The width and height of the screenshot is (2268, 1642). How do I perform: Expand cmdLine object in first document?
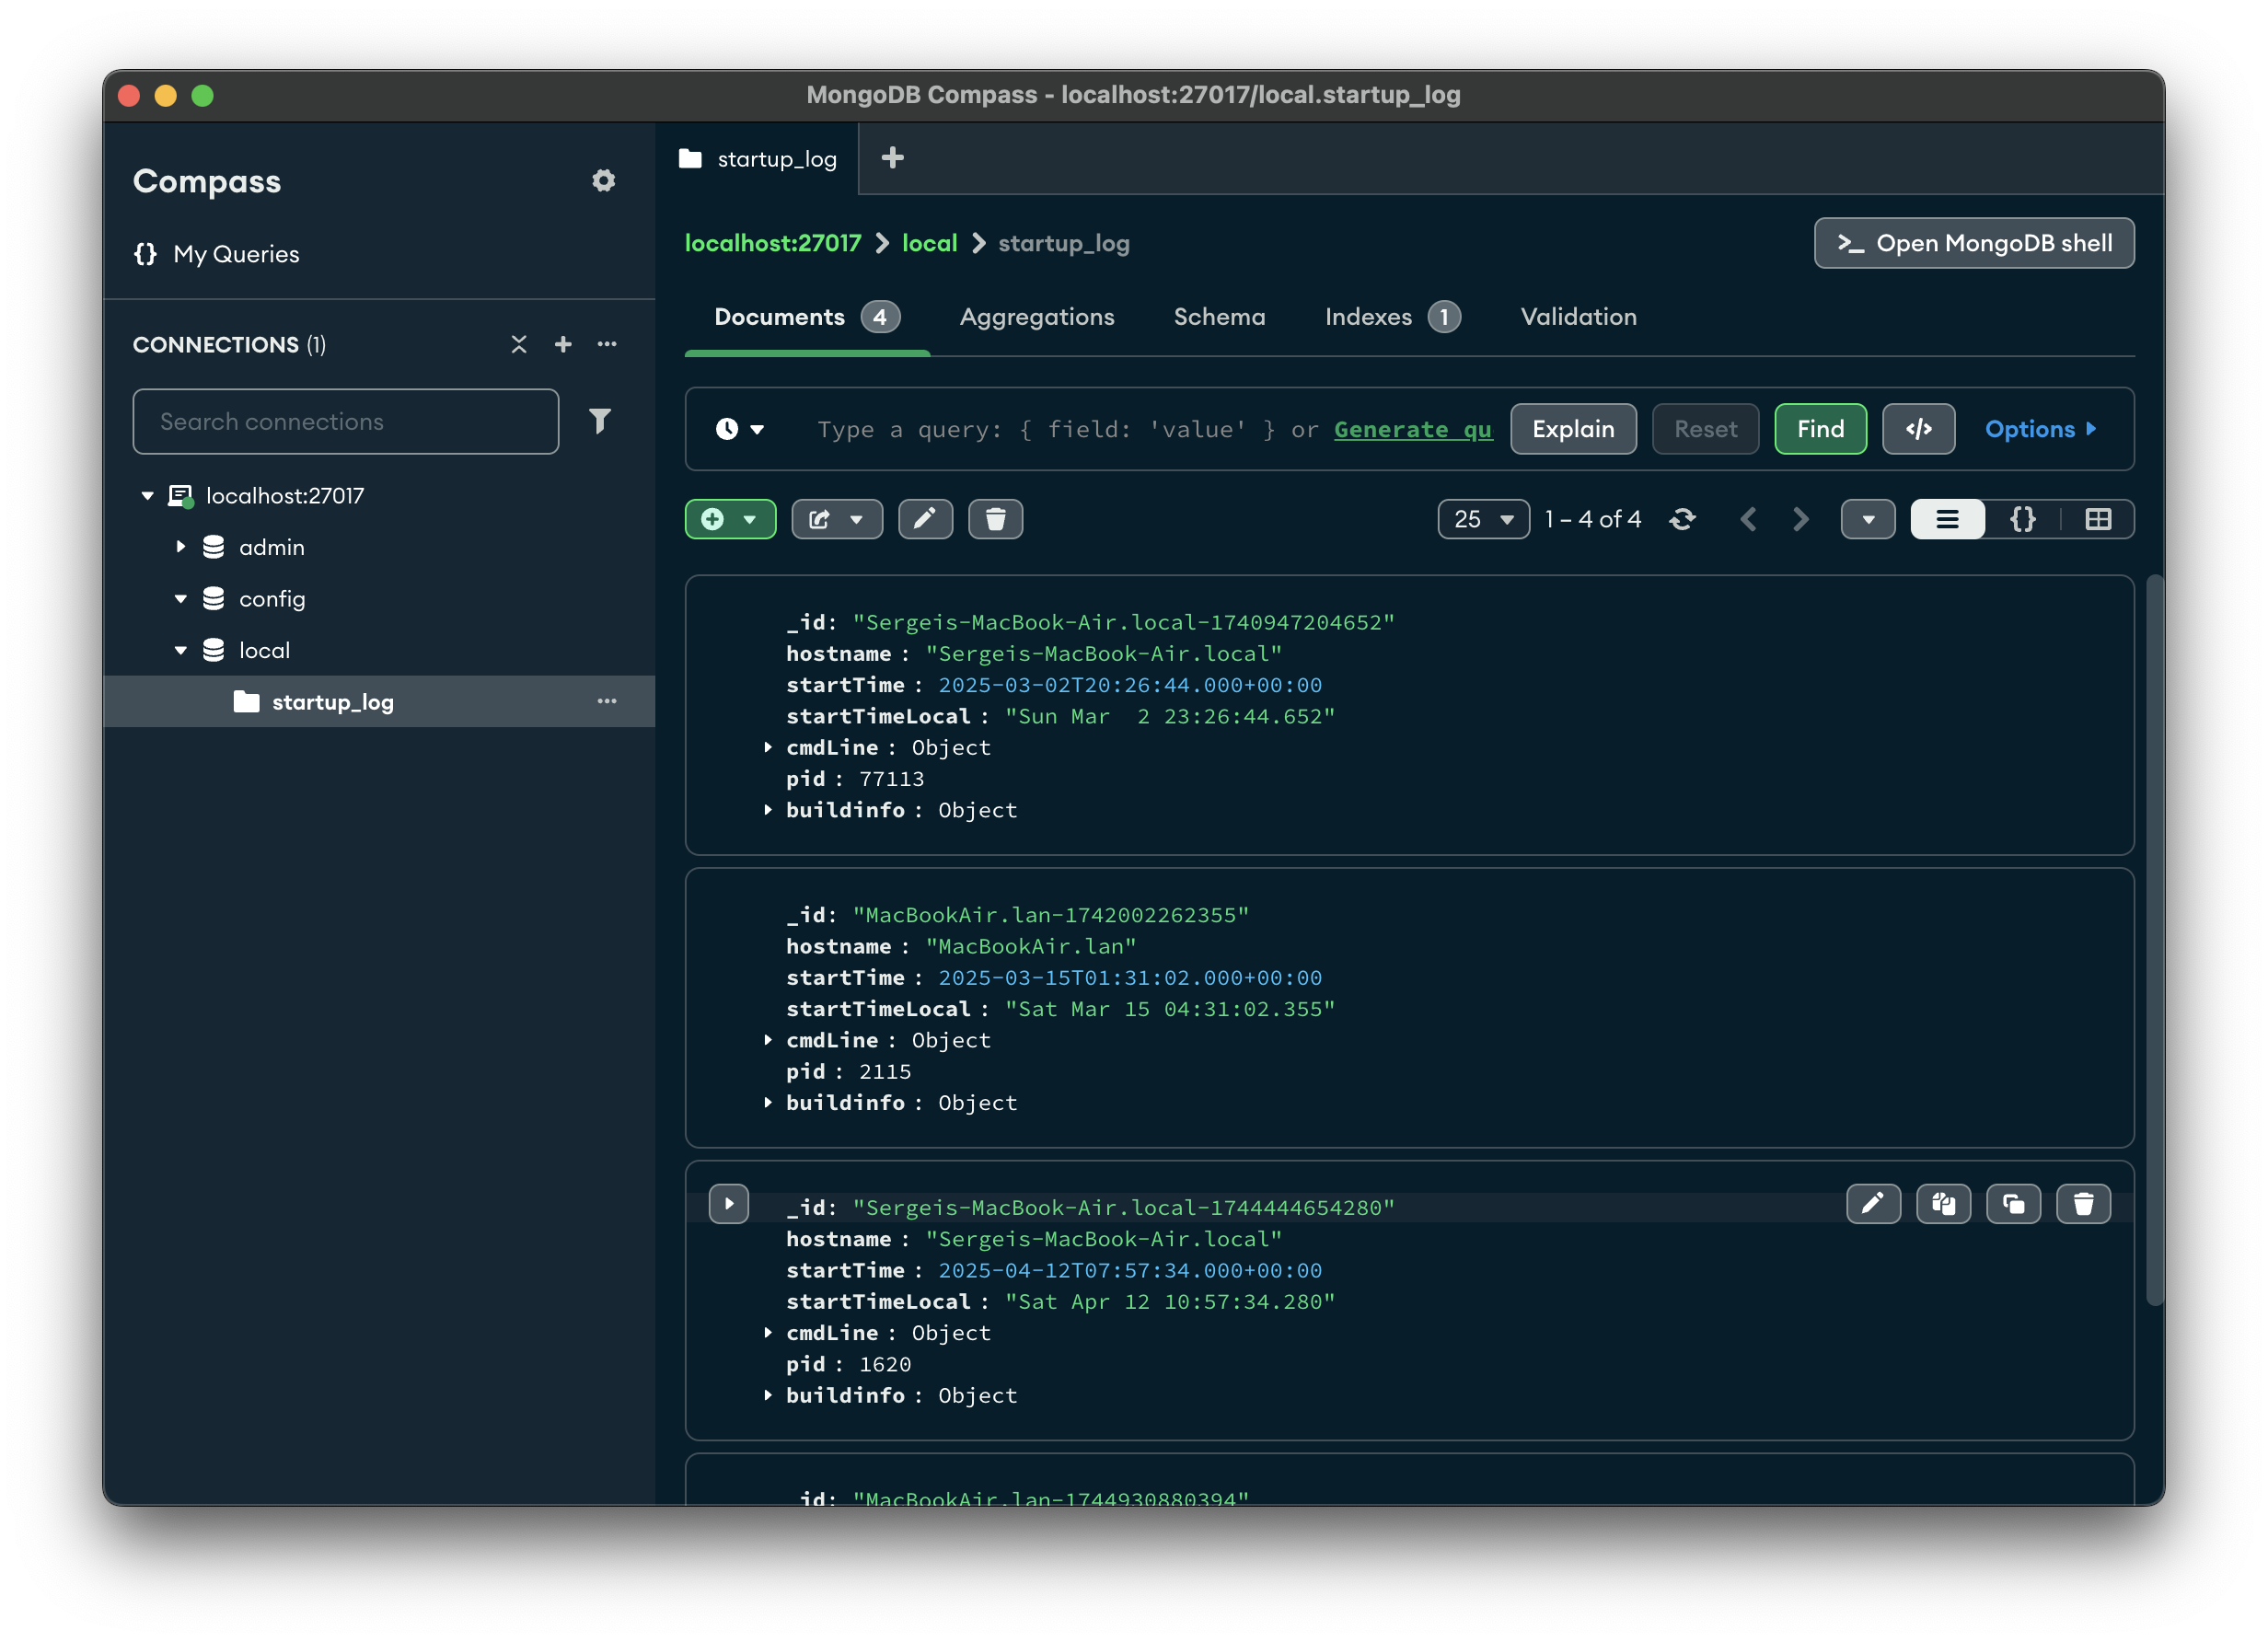767,747
